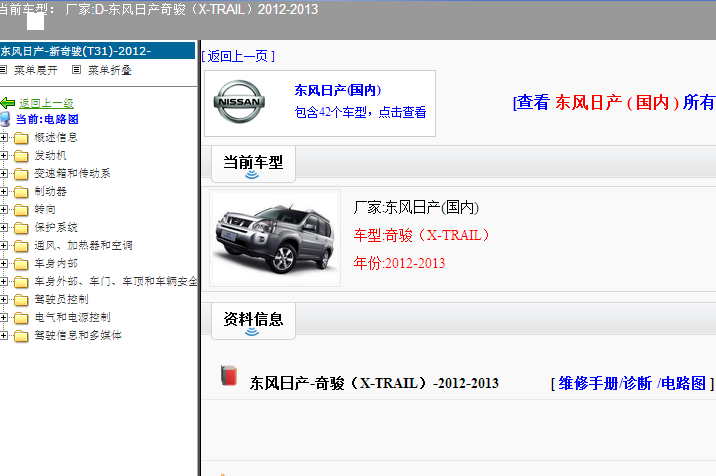Expand the 驾驶员控制 tree node
The height and width of the screenshot is (476, 716).
tap(4, 300)
